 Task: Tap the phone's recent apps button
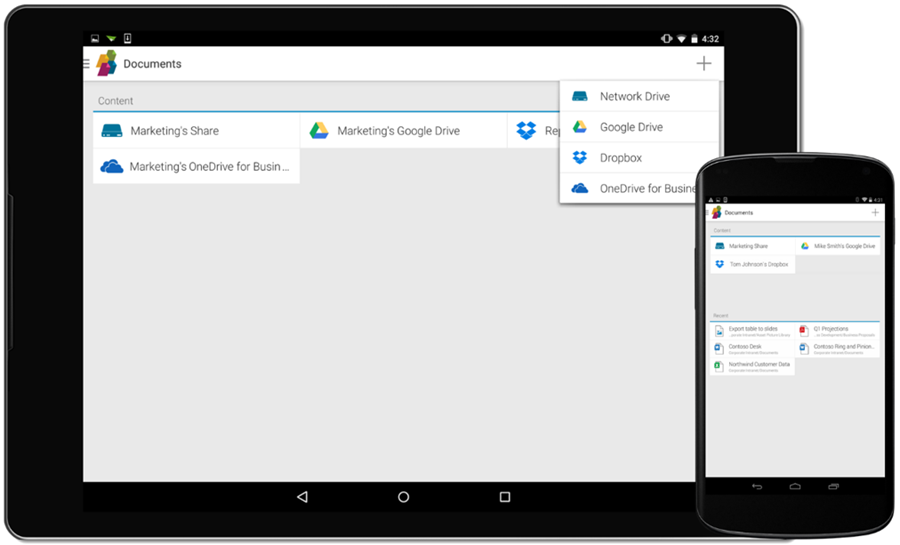click(x=833, y=486)
